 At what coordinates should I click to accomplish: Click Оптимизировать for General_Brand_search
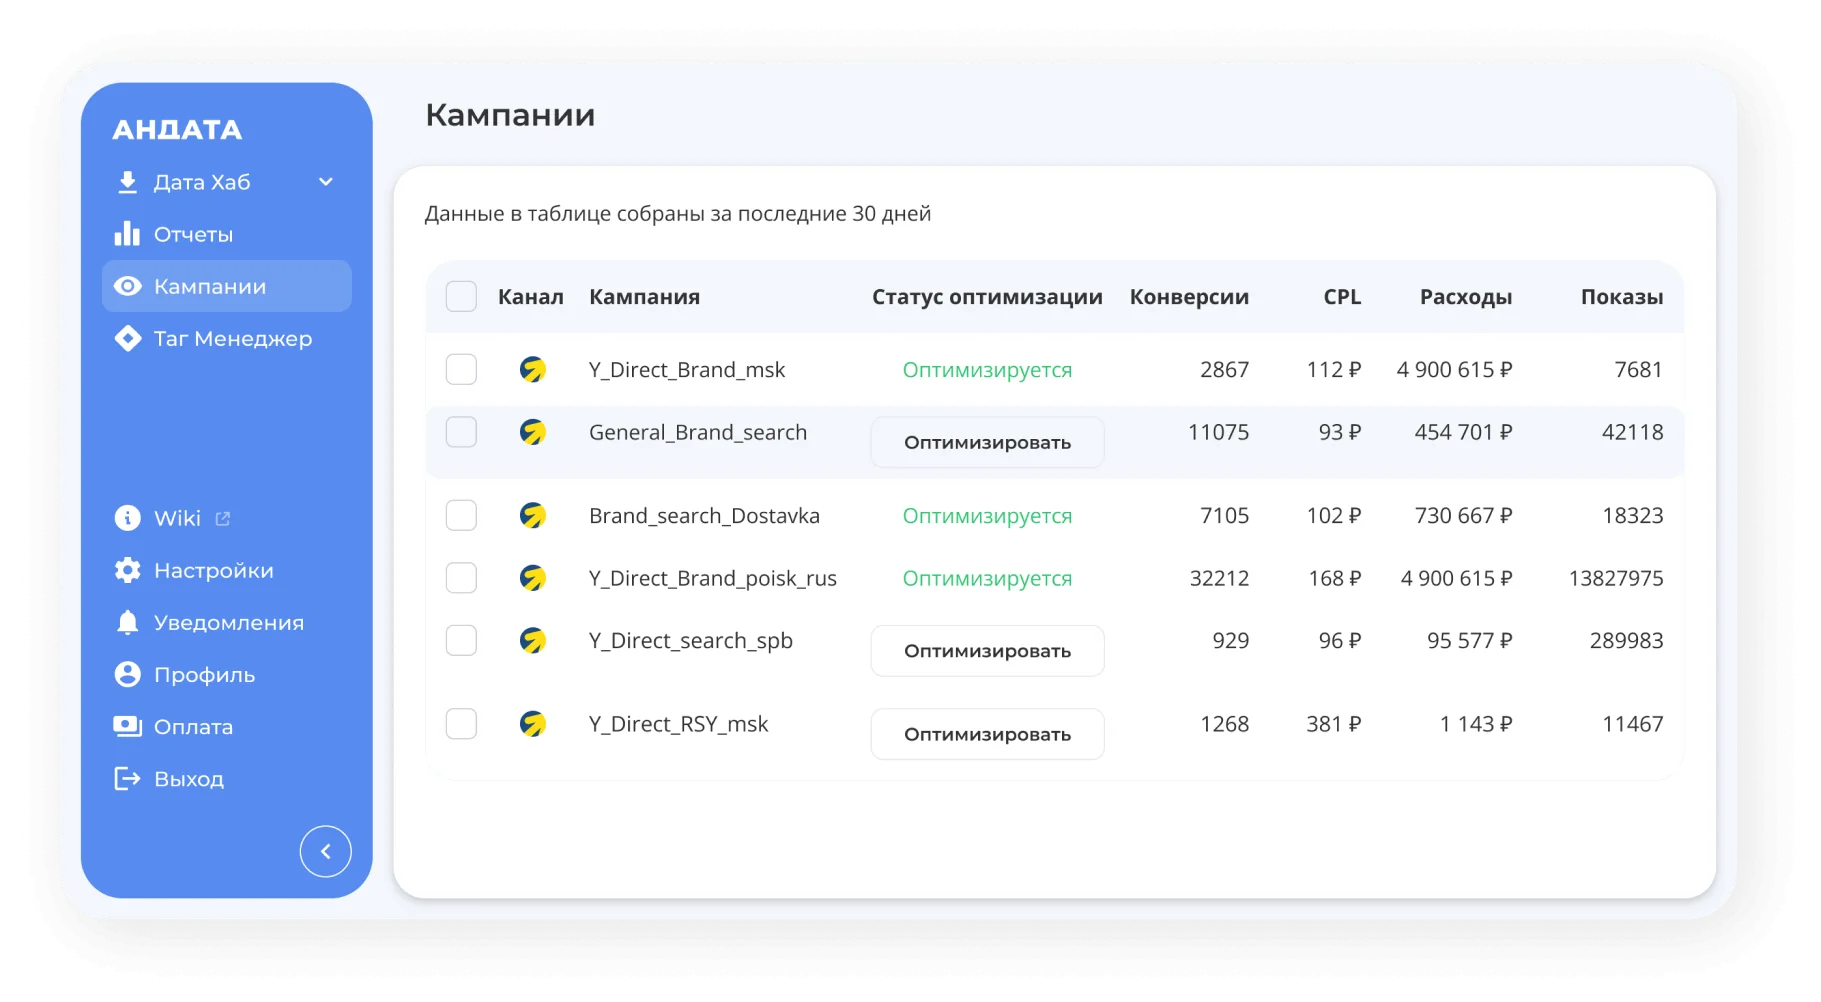(x=988, y=442)
